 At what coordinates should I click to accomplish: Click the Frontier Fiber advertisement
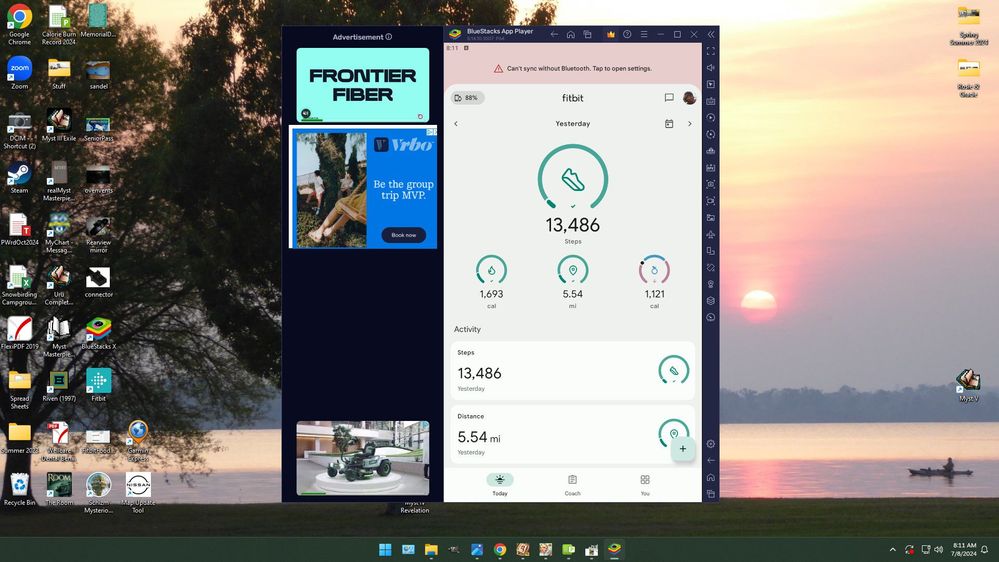click(x=363, y=85)
